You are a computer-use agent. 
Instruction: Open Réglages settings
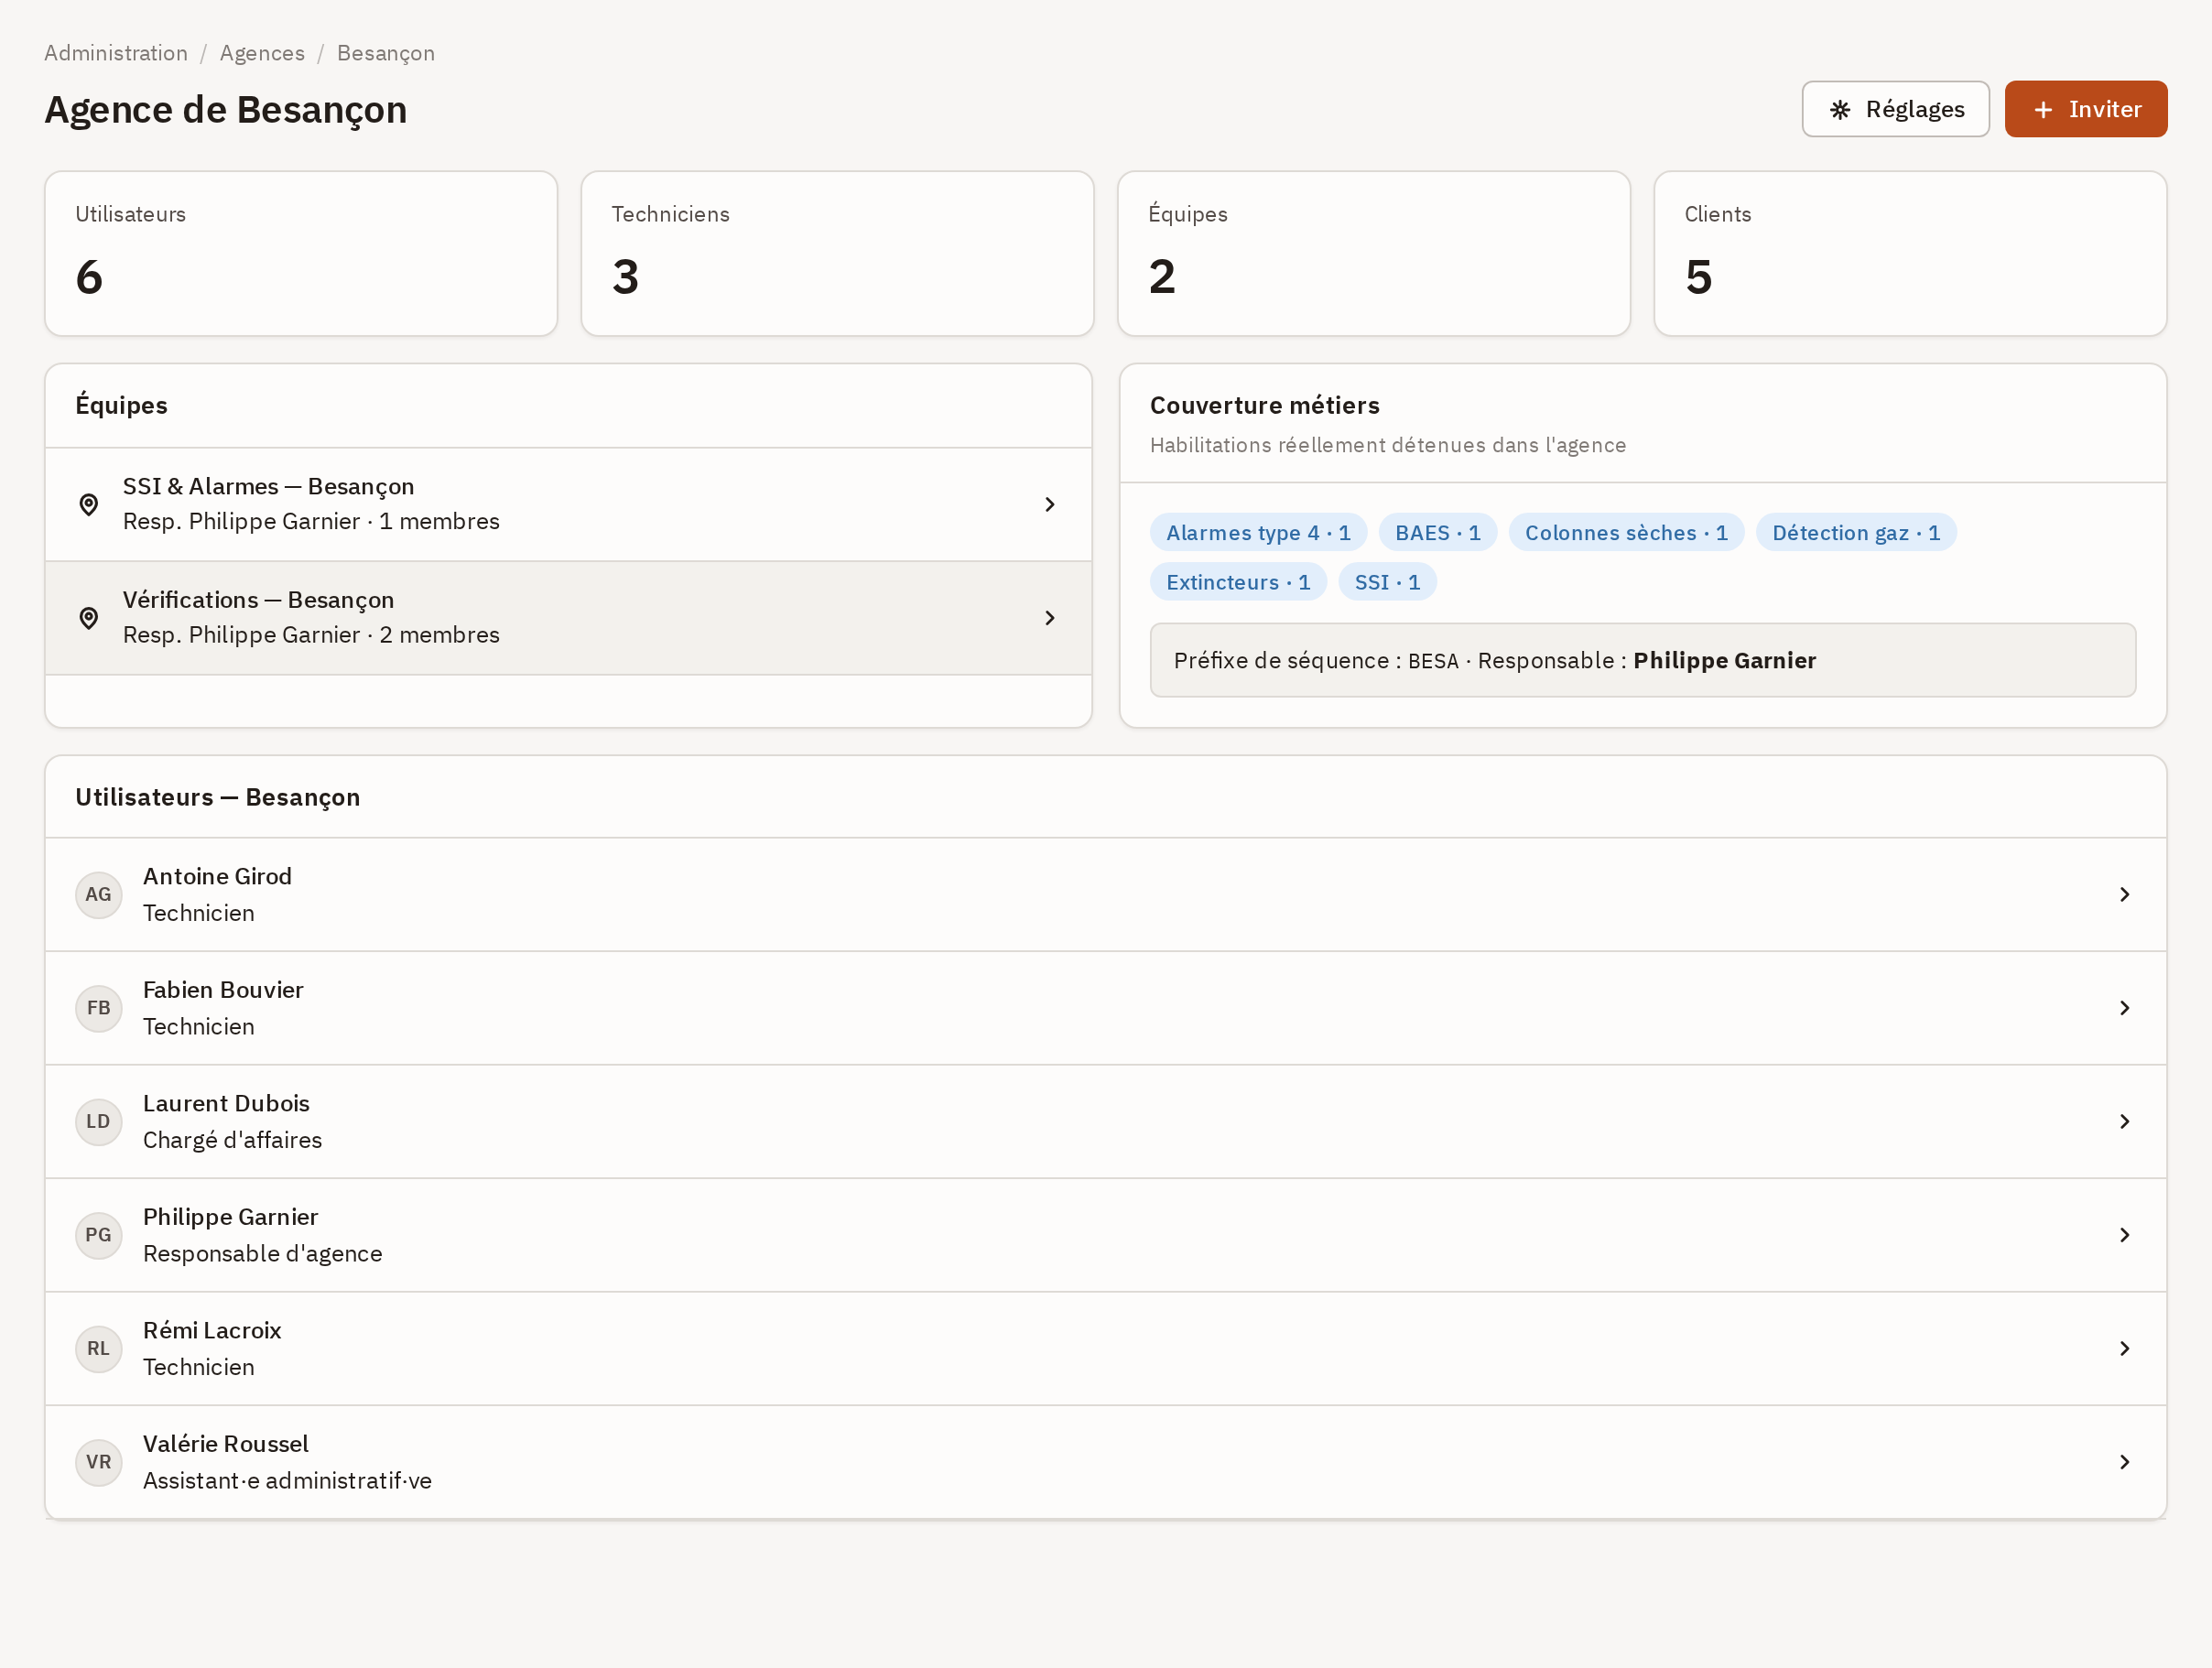[x=1895, y=109]
